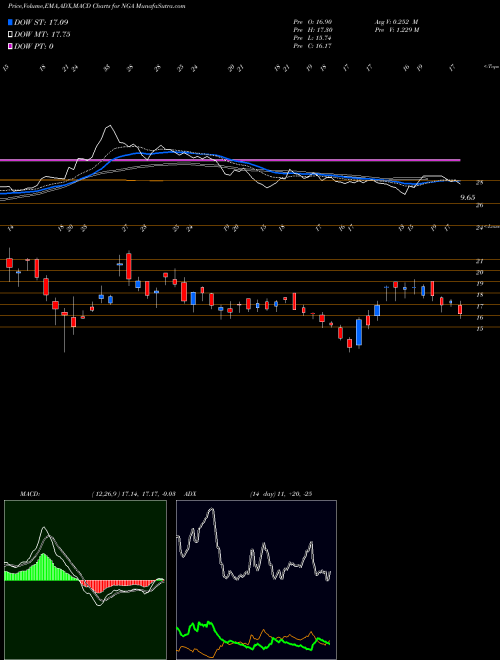Click the 'Pre O: 16.90' open value
Viewport: 500px width, 660px height.
tap(313, 22)
